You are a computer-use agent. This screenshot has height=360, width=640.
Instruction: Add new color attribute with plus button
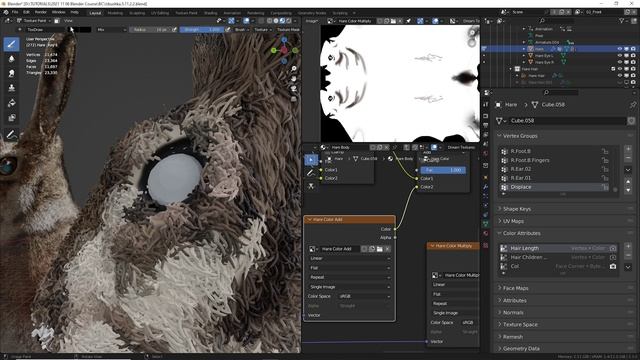pyautogui.click(x=628, y=247)
